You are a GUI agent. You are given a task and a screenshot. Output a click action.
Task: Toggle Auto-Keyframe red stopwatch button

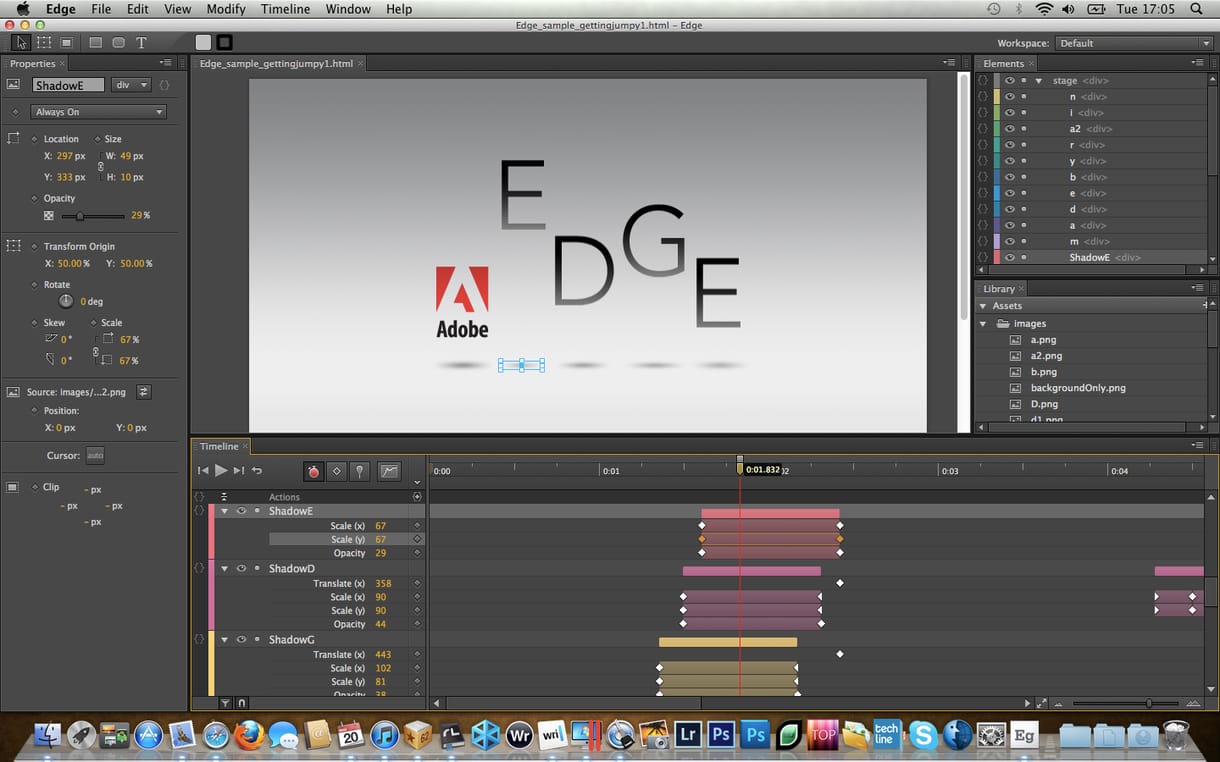tap(314, 471)
